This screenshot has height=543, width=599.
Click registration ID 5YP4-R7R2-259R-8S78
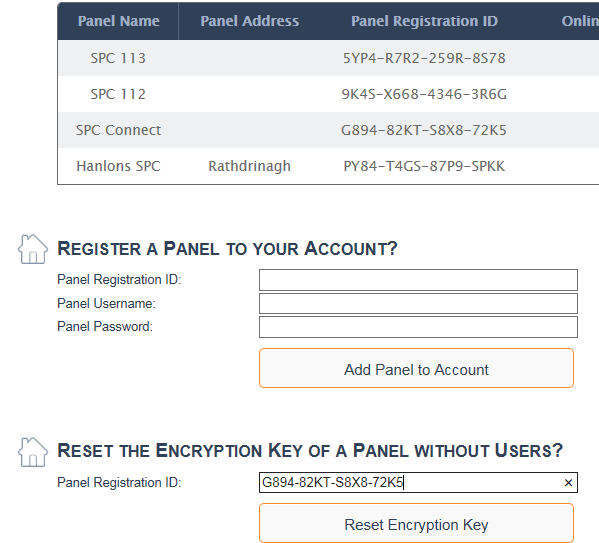pos(424,58)
